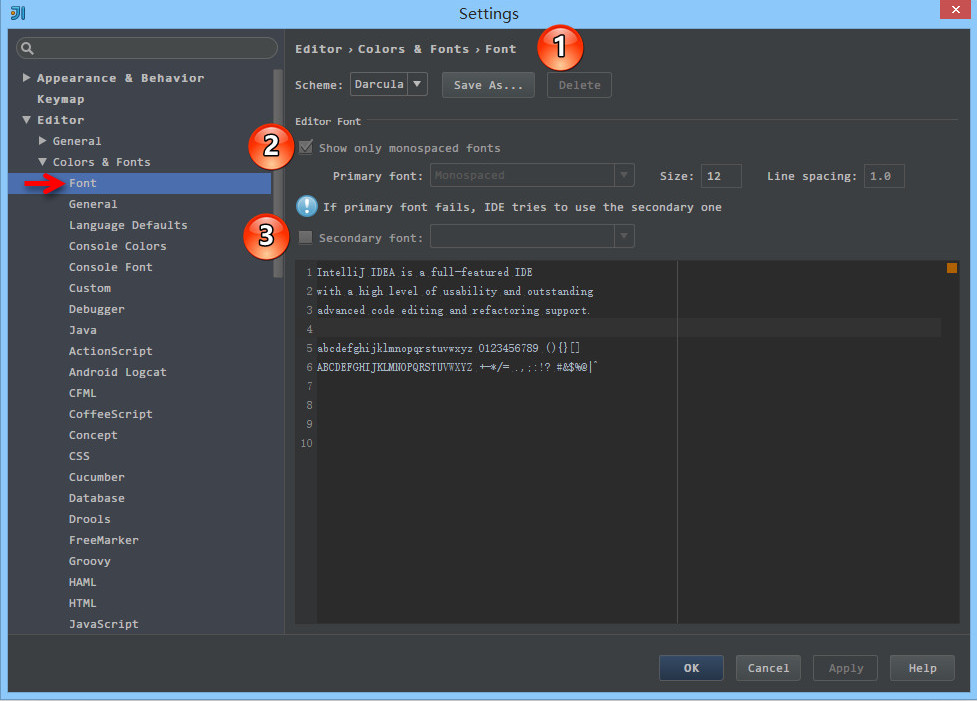Open Language Defaults settings page
This screenshot has height=701, width=977.
click(x=127, y=225)
